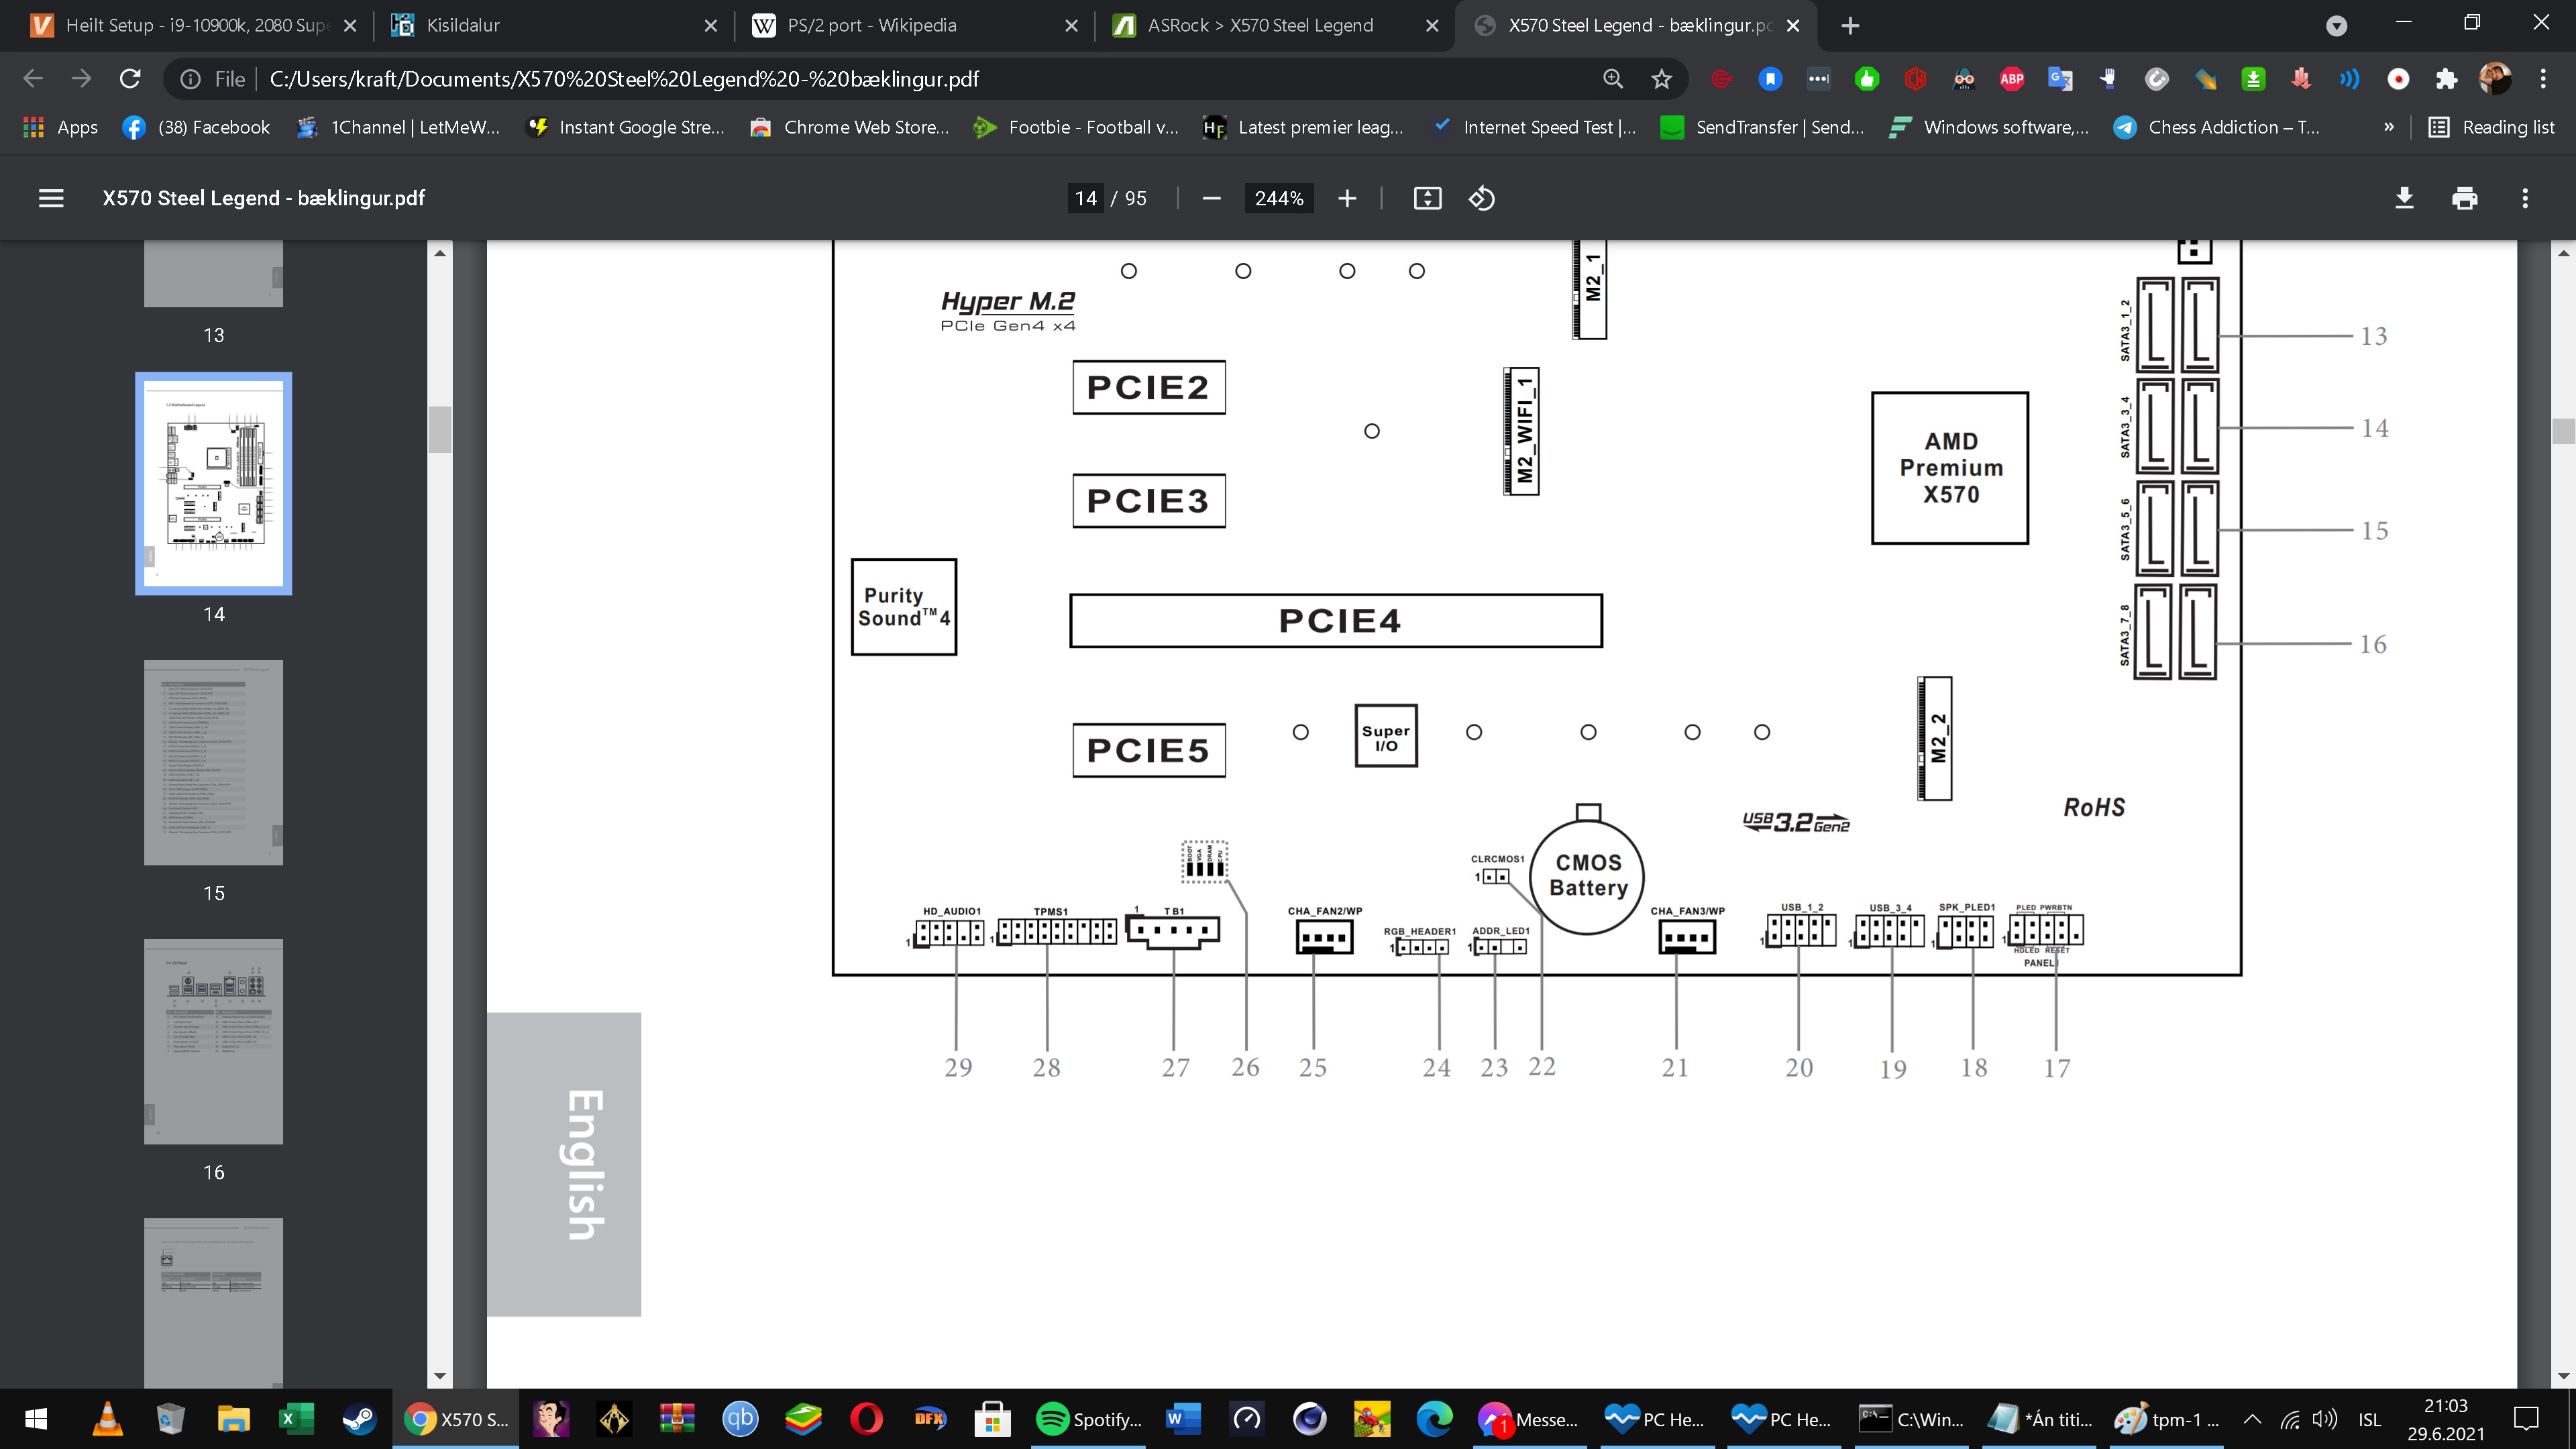Open Spotify from the taskbar

click(x=1088, y=1418)
